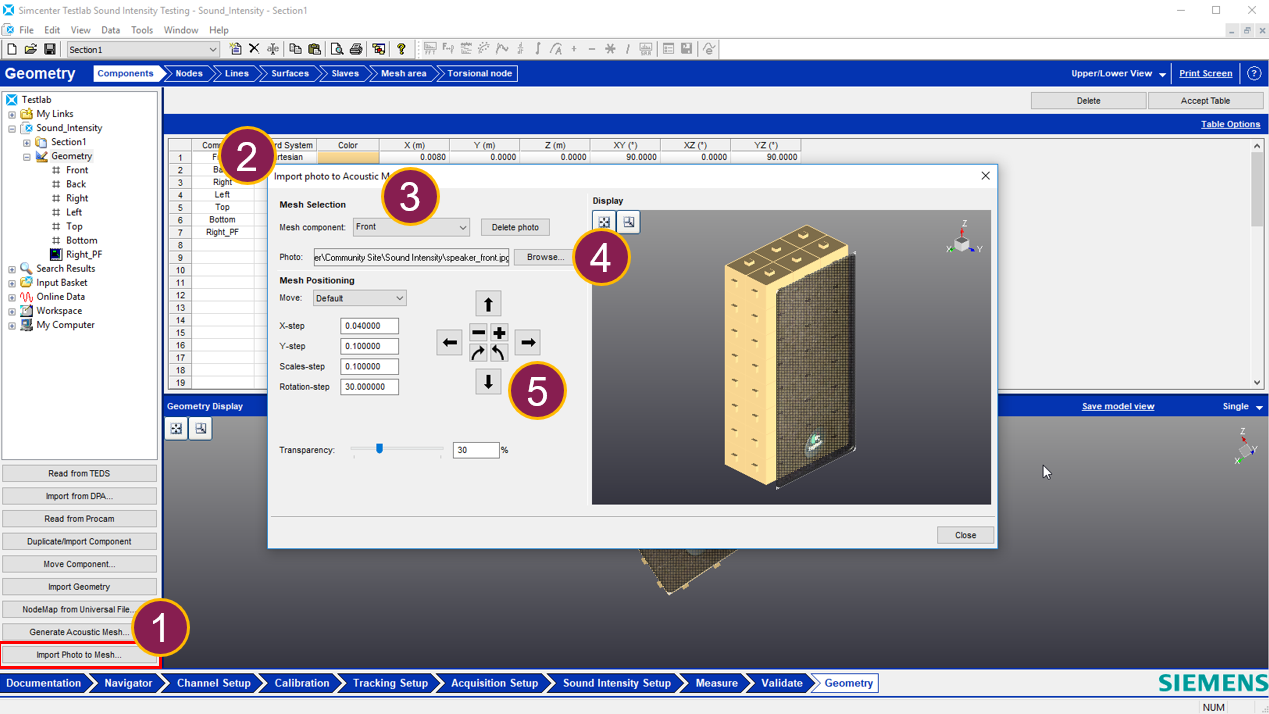The width and height of the screenshot is (1269, 714).
Task: Click the plus scale-up button
Action: [x=499, y=332]
